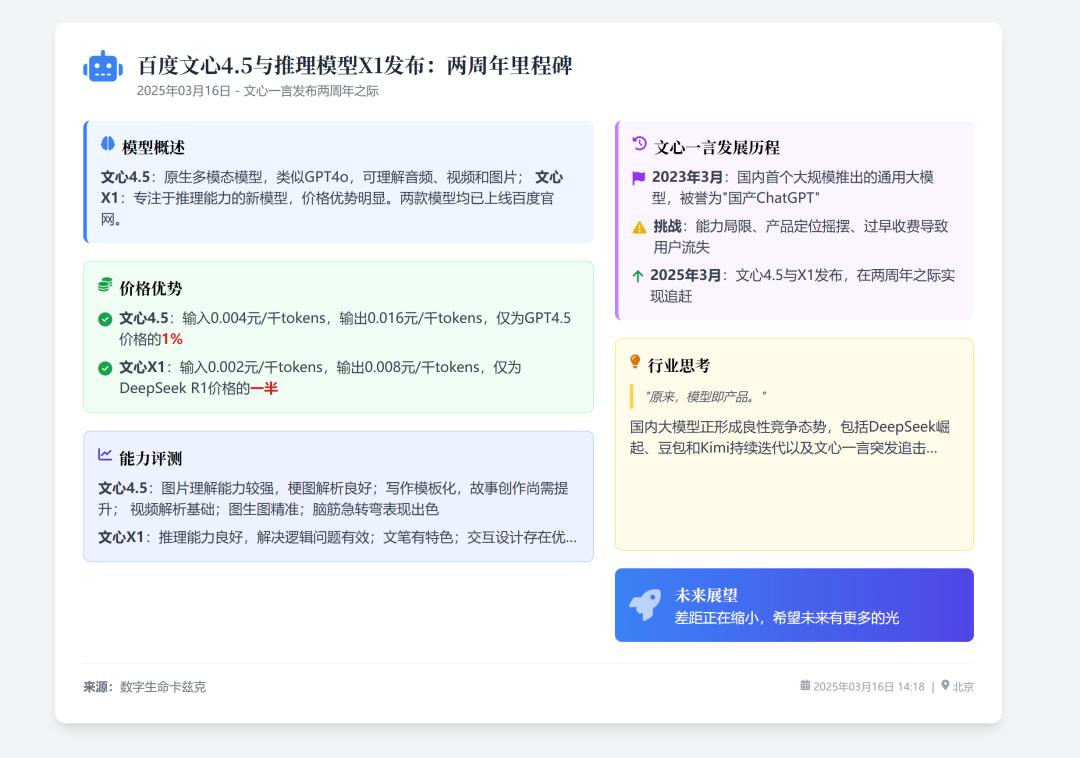Click the 模型概述 section heading
Viewport: 1080px width, 758px height.
[154, 147]
